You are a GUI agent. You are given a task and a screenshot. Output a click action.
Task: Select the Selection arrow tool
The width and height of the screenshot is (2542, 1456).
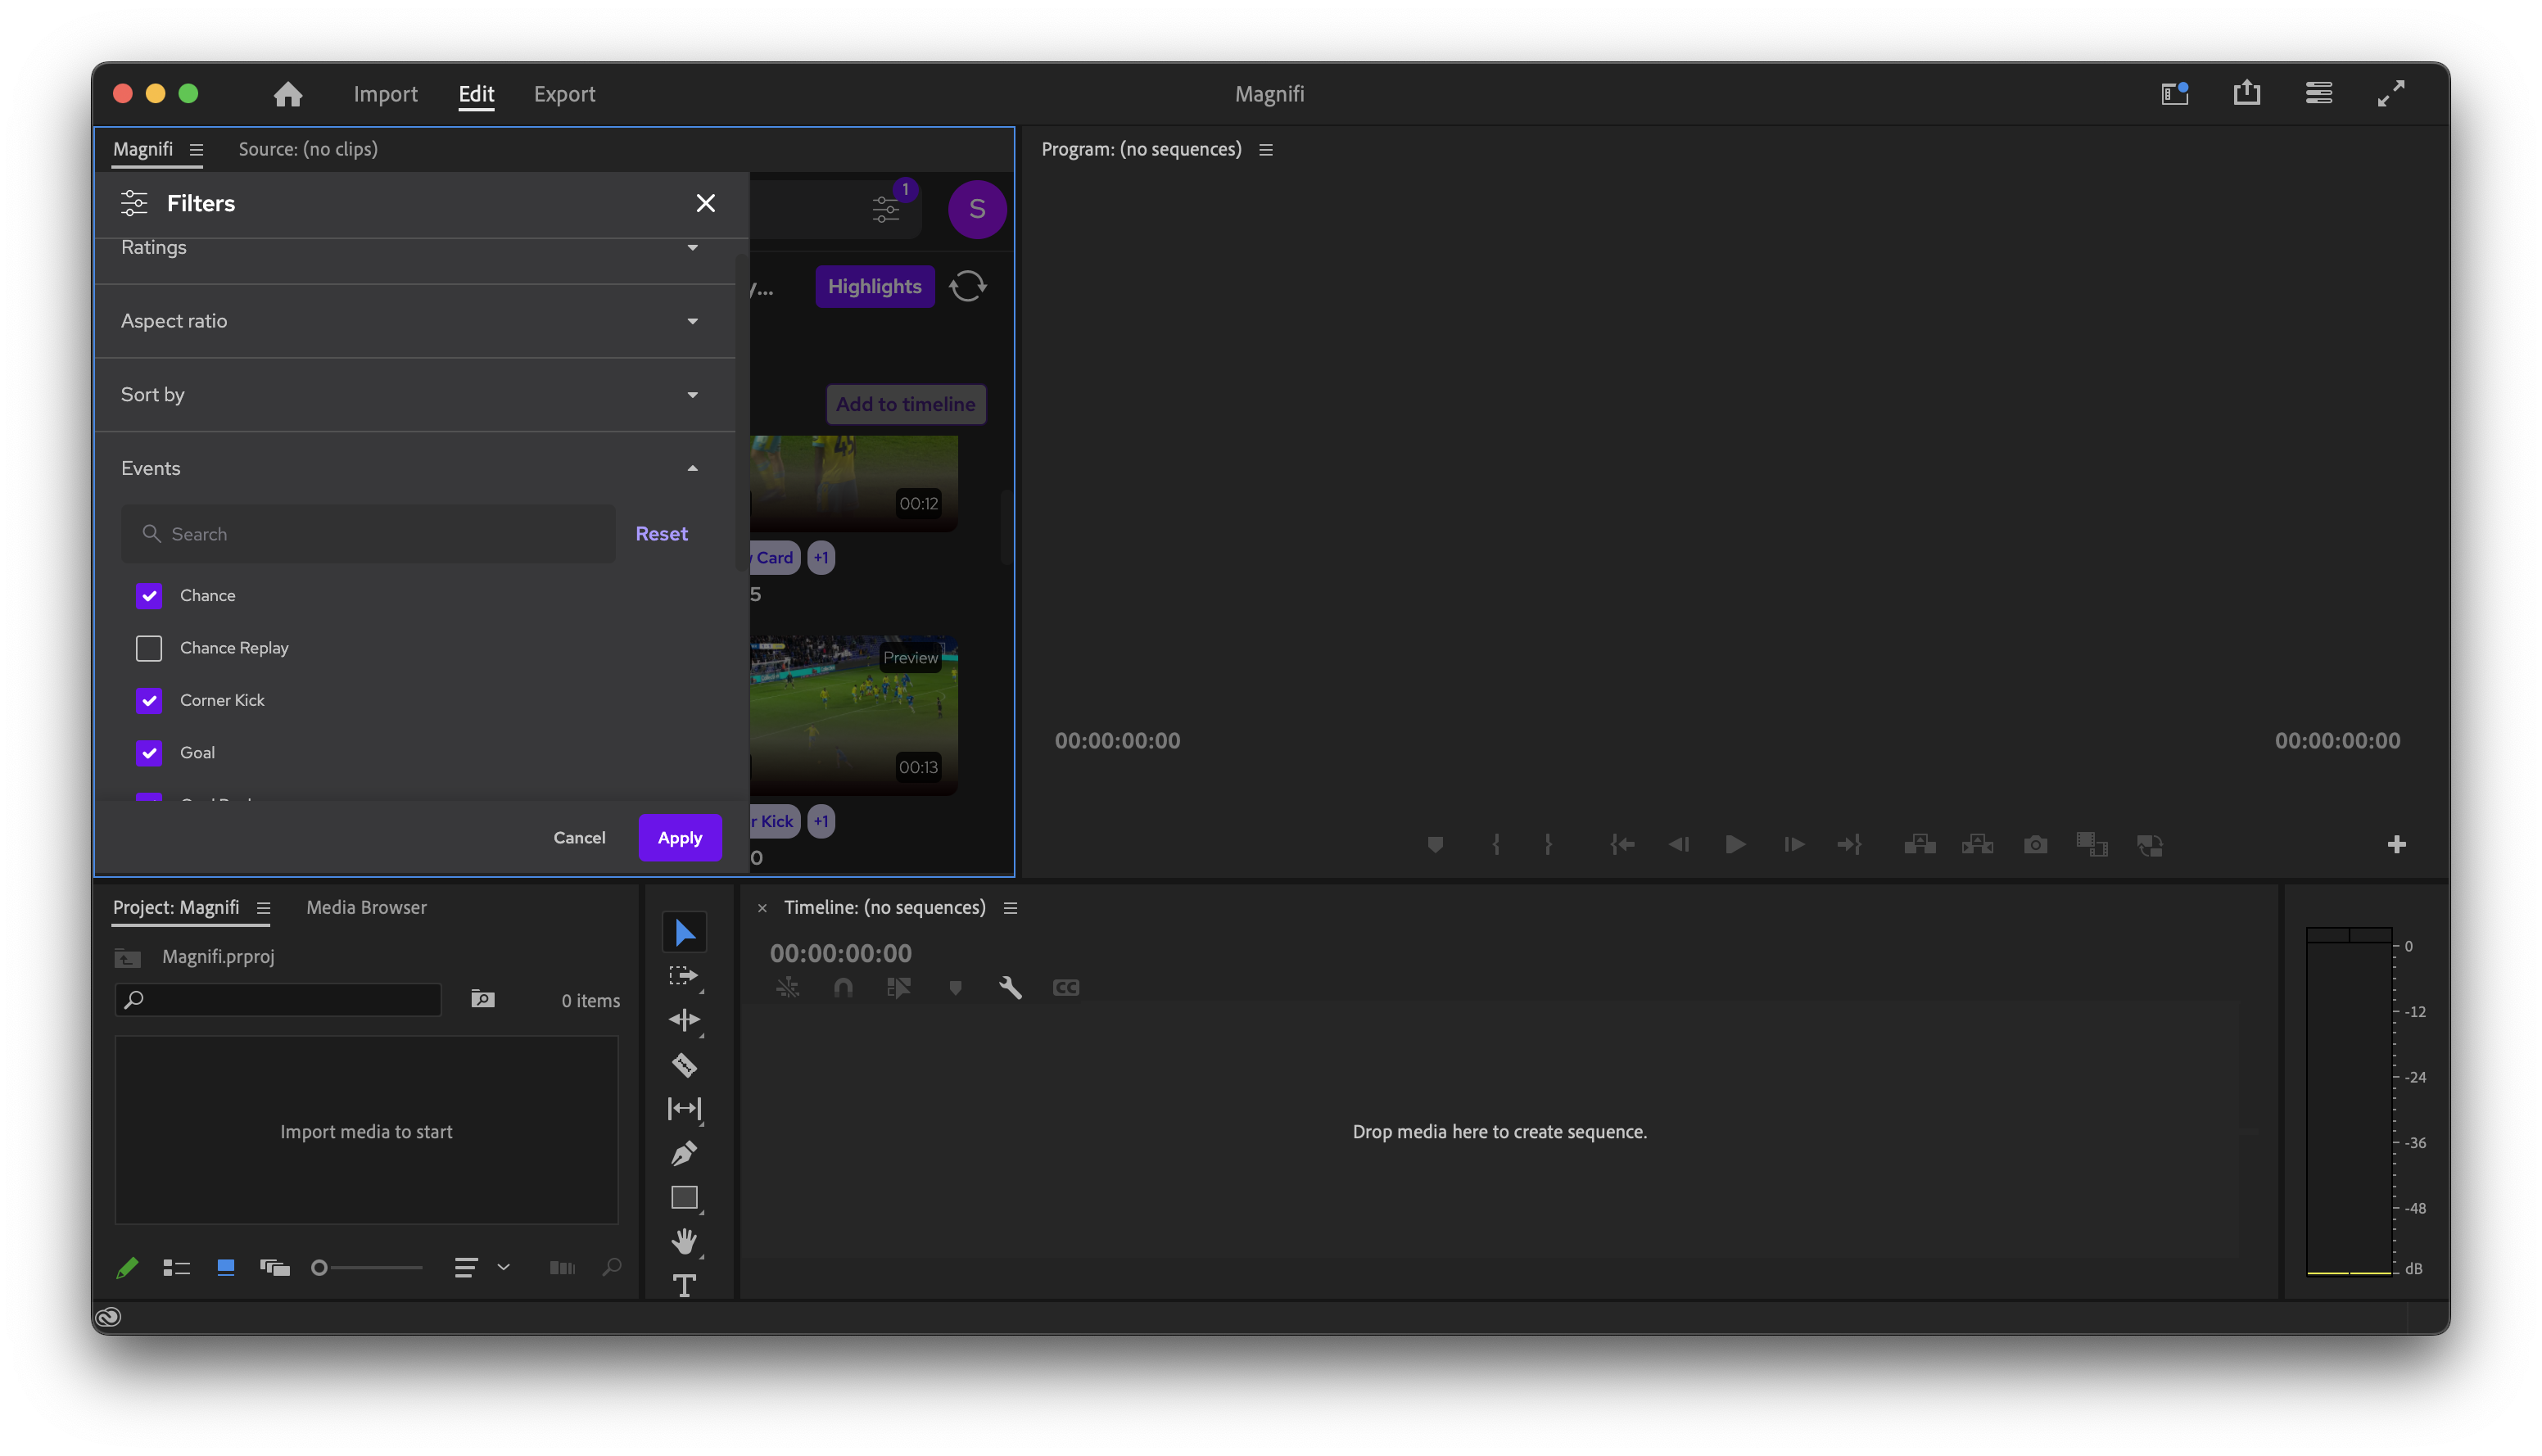click(684, 932)
